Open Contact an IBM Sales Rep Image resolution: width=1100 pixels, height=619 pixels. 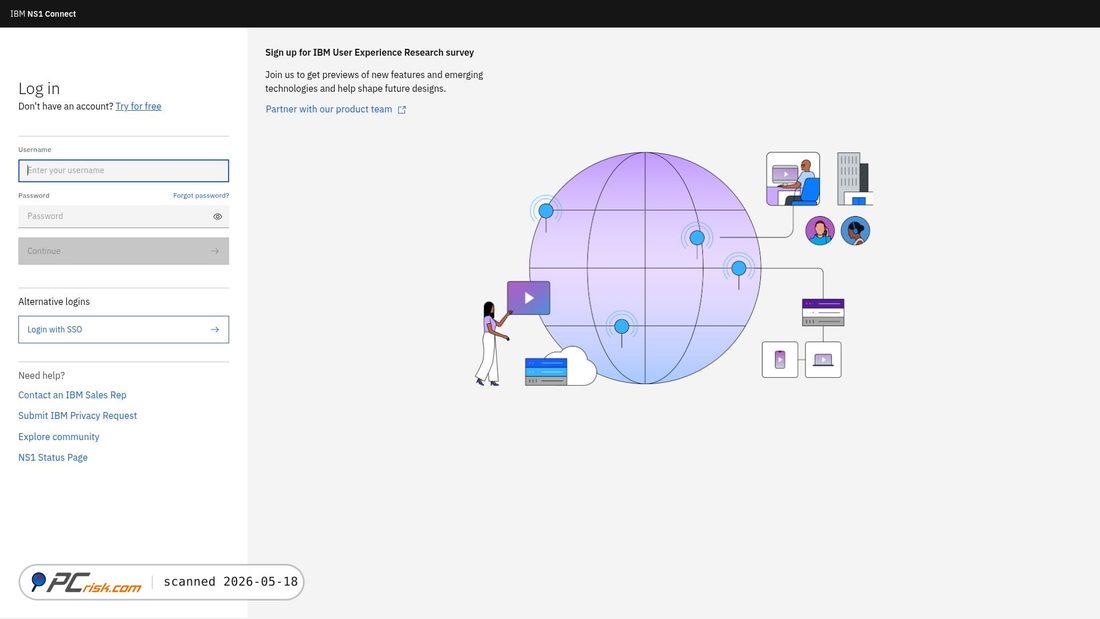(72, 395)
